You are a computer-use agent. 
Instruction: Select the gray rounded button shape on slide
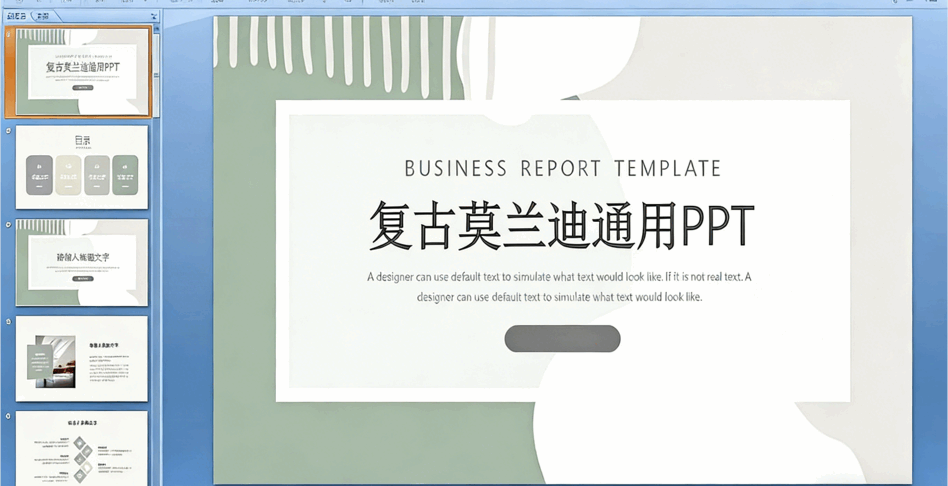click(562, 339)
